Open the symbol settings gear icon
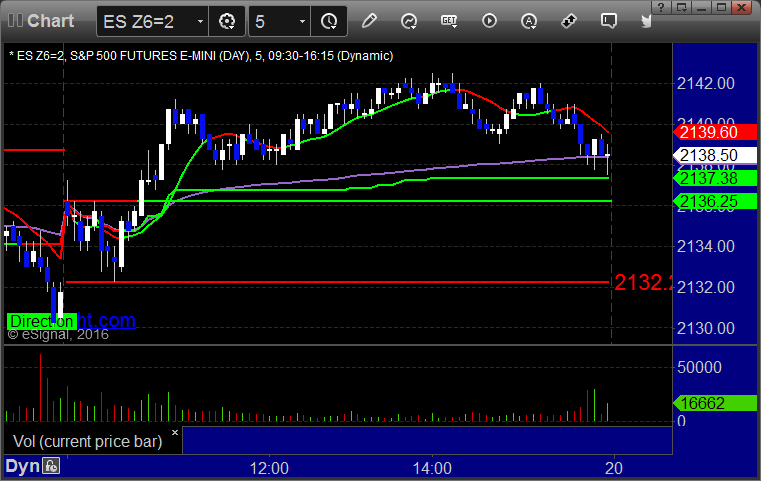 [227, 21]
